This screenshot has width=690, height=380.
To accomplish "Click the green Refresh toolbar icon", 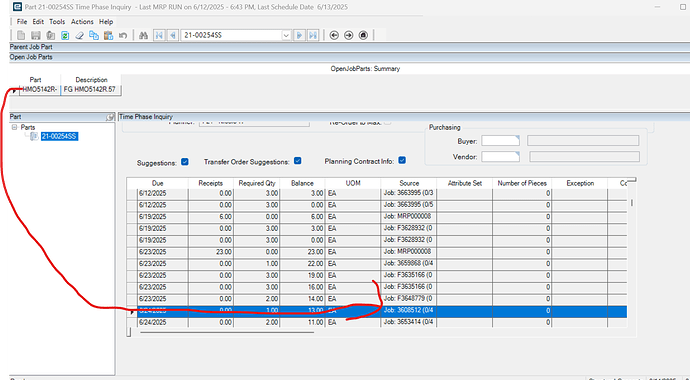I will 65,35.
